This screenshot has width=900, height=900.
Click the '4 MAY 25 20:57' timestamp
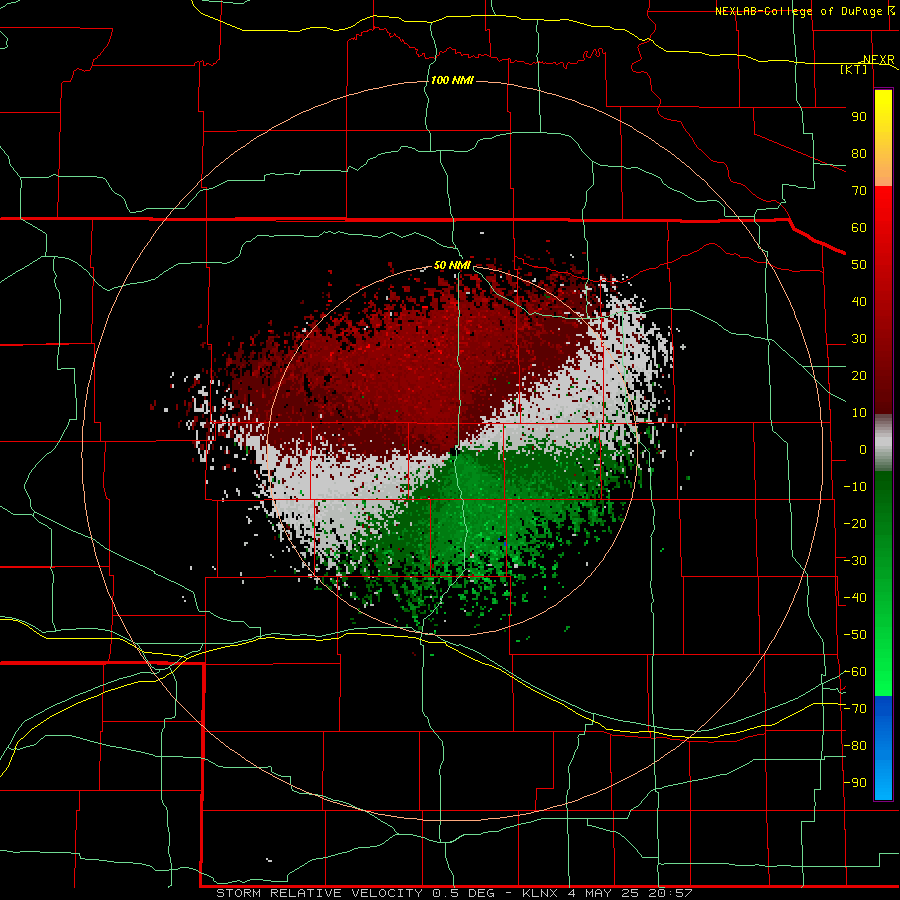point(630,893)
